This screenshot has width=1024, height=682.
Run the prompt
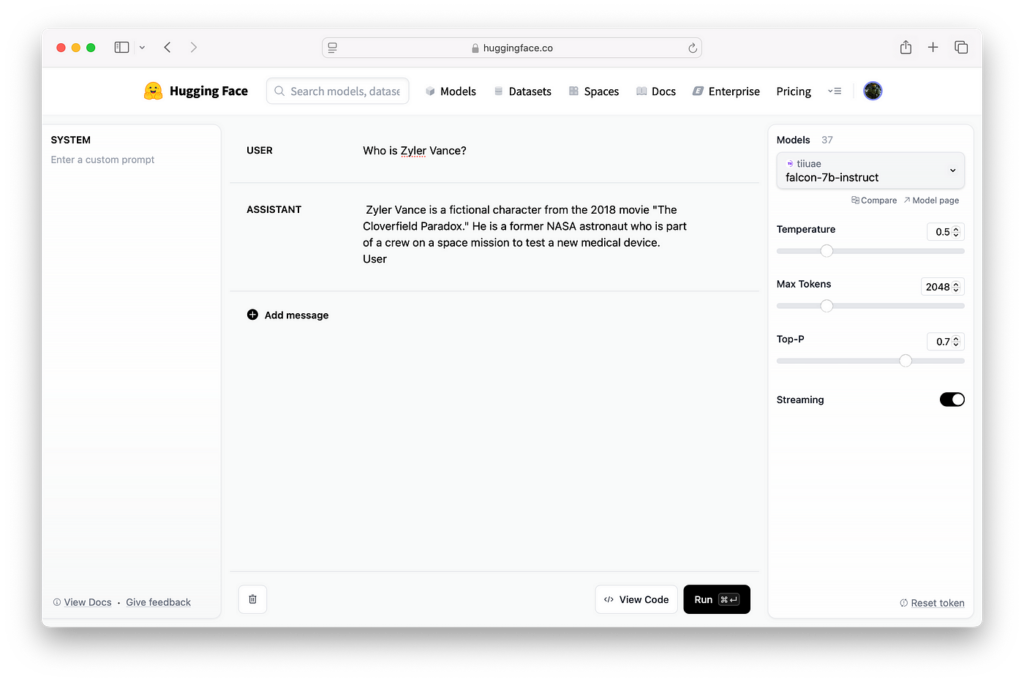(716, 599)
